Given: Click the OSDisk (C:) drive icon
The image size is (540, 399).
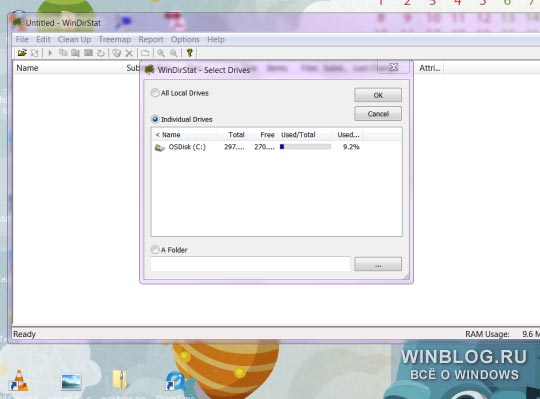Looking at the screenshot, I should pyautogui.click(x=159, y=148).
